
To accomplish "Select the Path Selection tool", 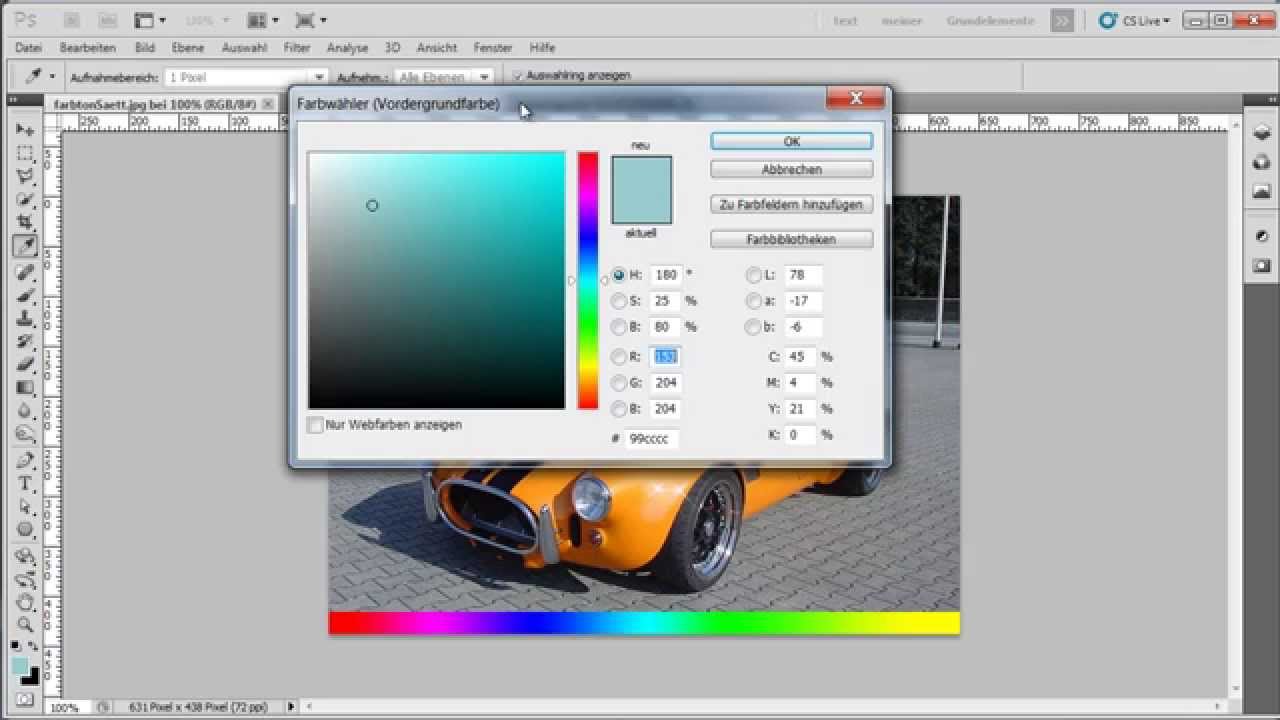I will pyautogui.click(x=25, y=506).
